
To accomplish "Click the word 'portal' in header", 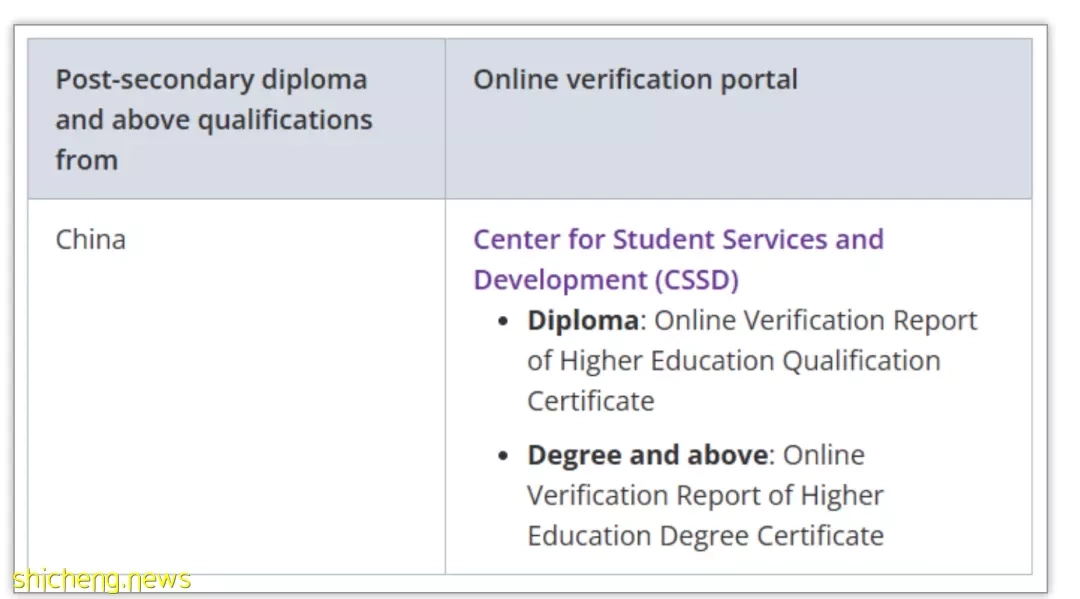I will tap(759, 81).
